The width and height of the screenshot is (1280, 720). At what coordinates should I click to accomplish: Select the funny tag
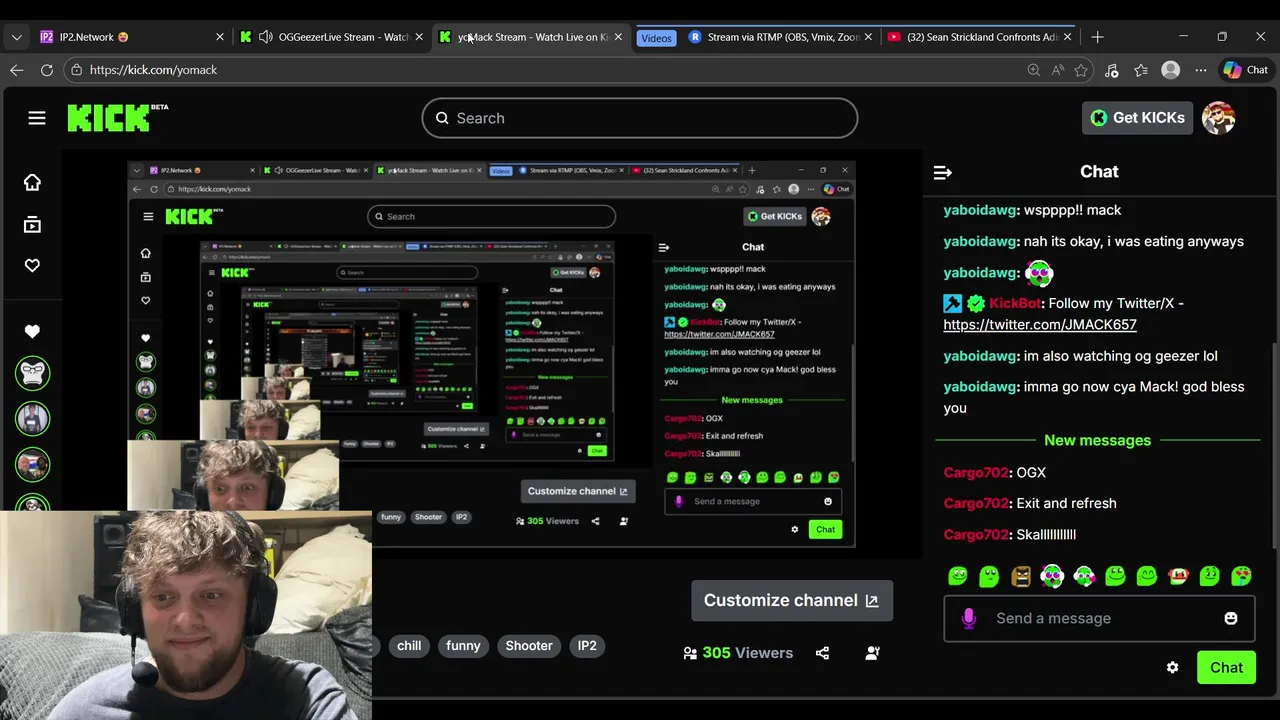click(x=463, y=646)
